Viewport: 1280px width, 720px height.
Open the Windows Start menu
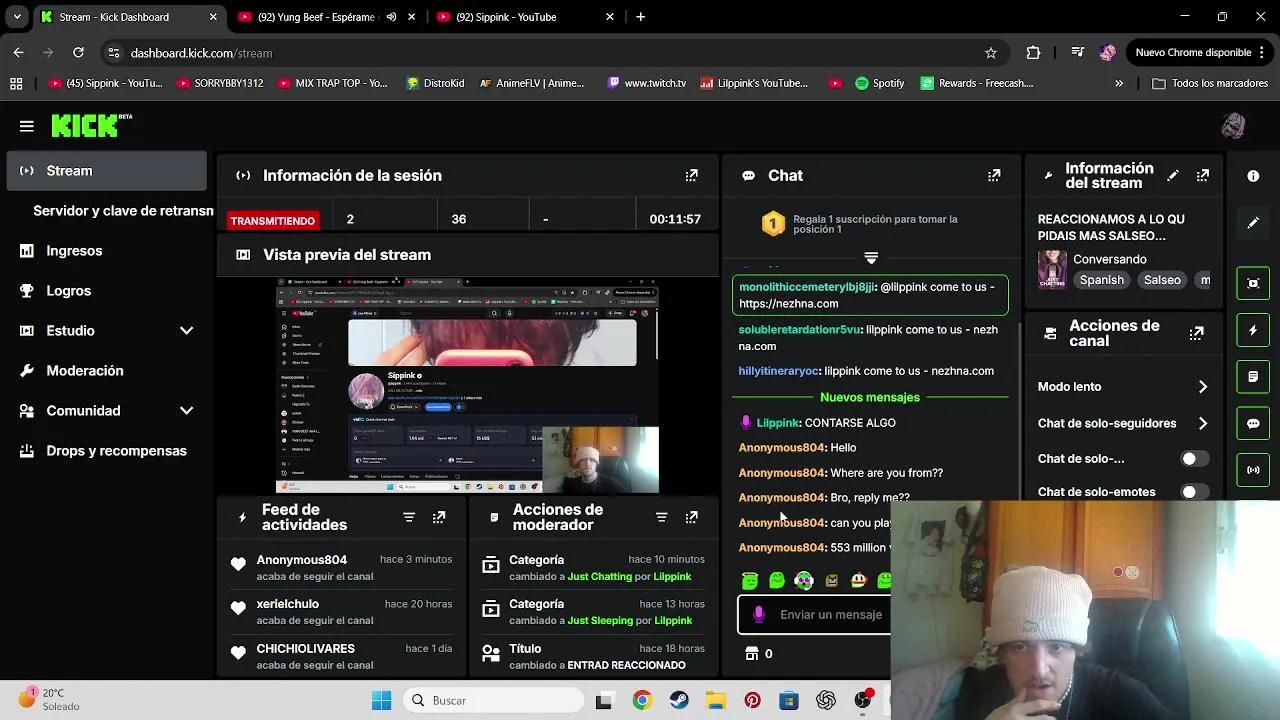tap(382, 701)
